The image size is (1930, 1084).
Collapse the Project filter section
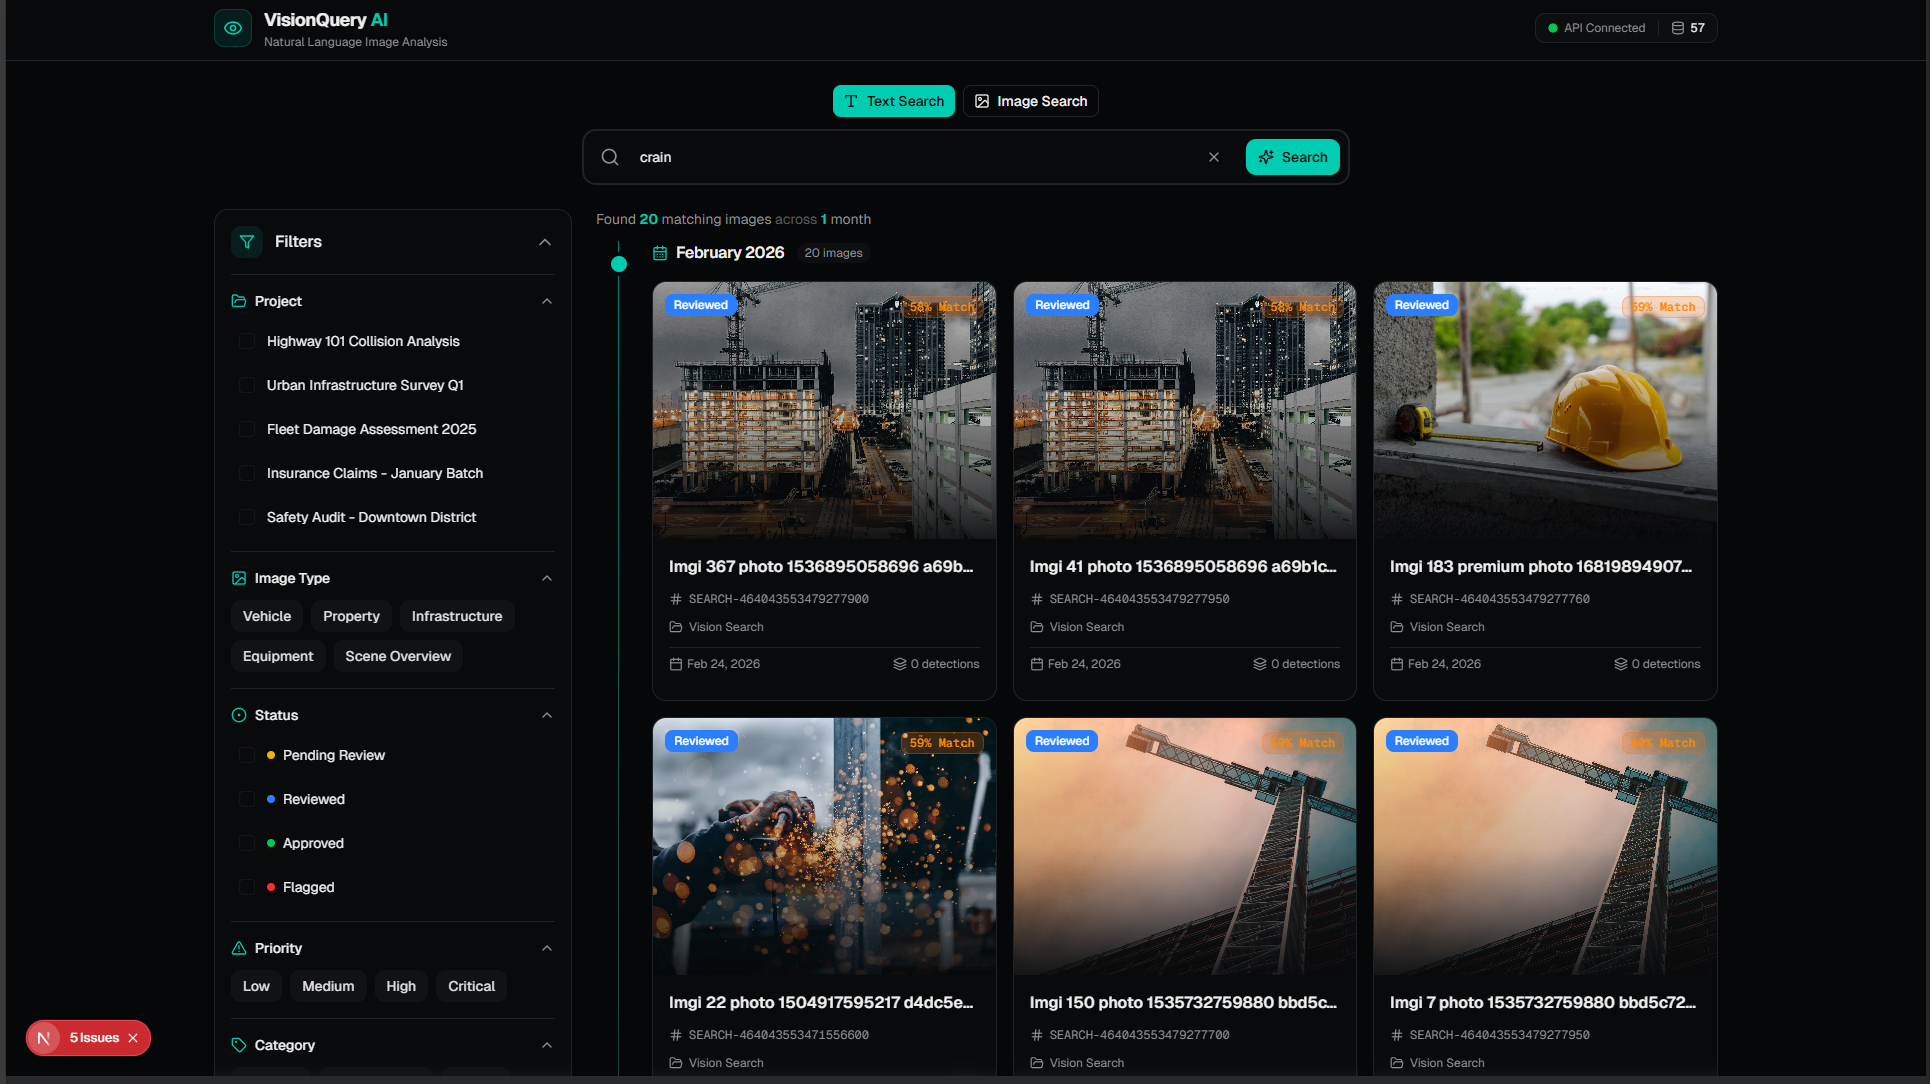point(547,301)
